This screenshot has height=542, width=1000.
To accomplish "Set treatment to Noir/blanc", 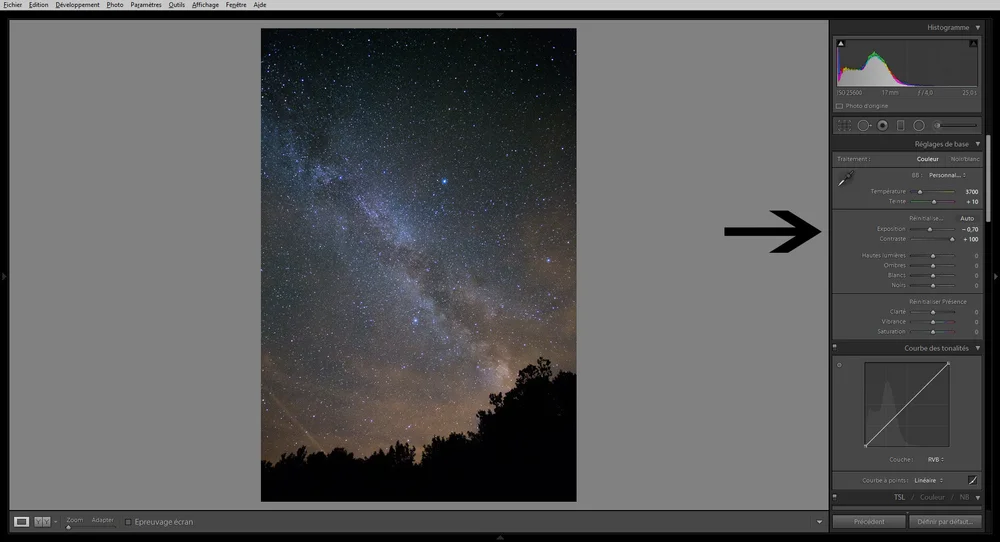I will coord(965,159).
